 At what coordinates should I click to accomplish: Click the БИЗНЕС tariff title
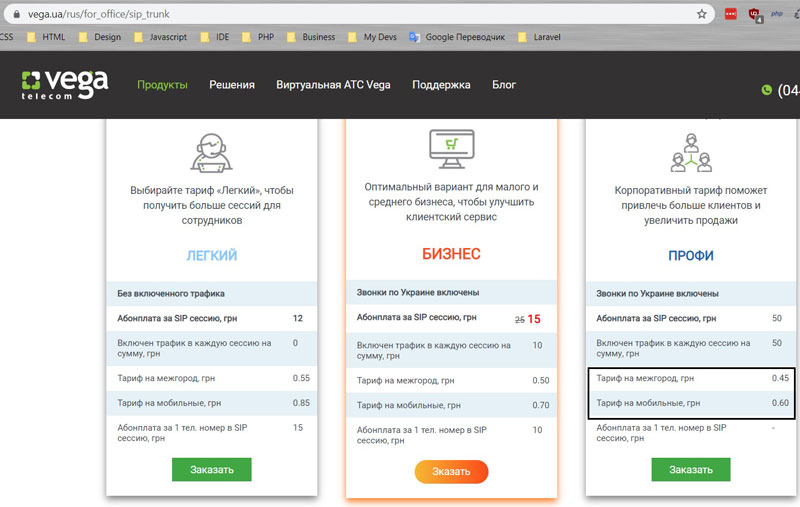coord(452,254)
